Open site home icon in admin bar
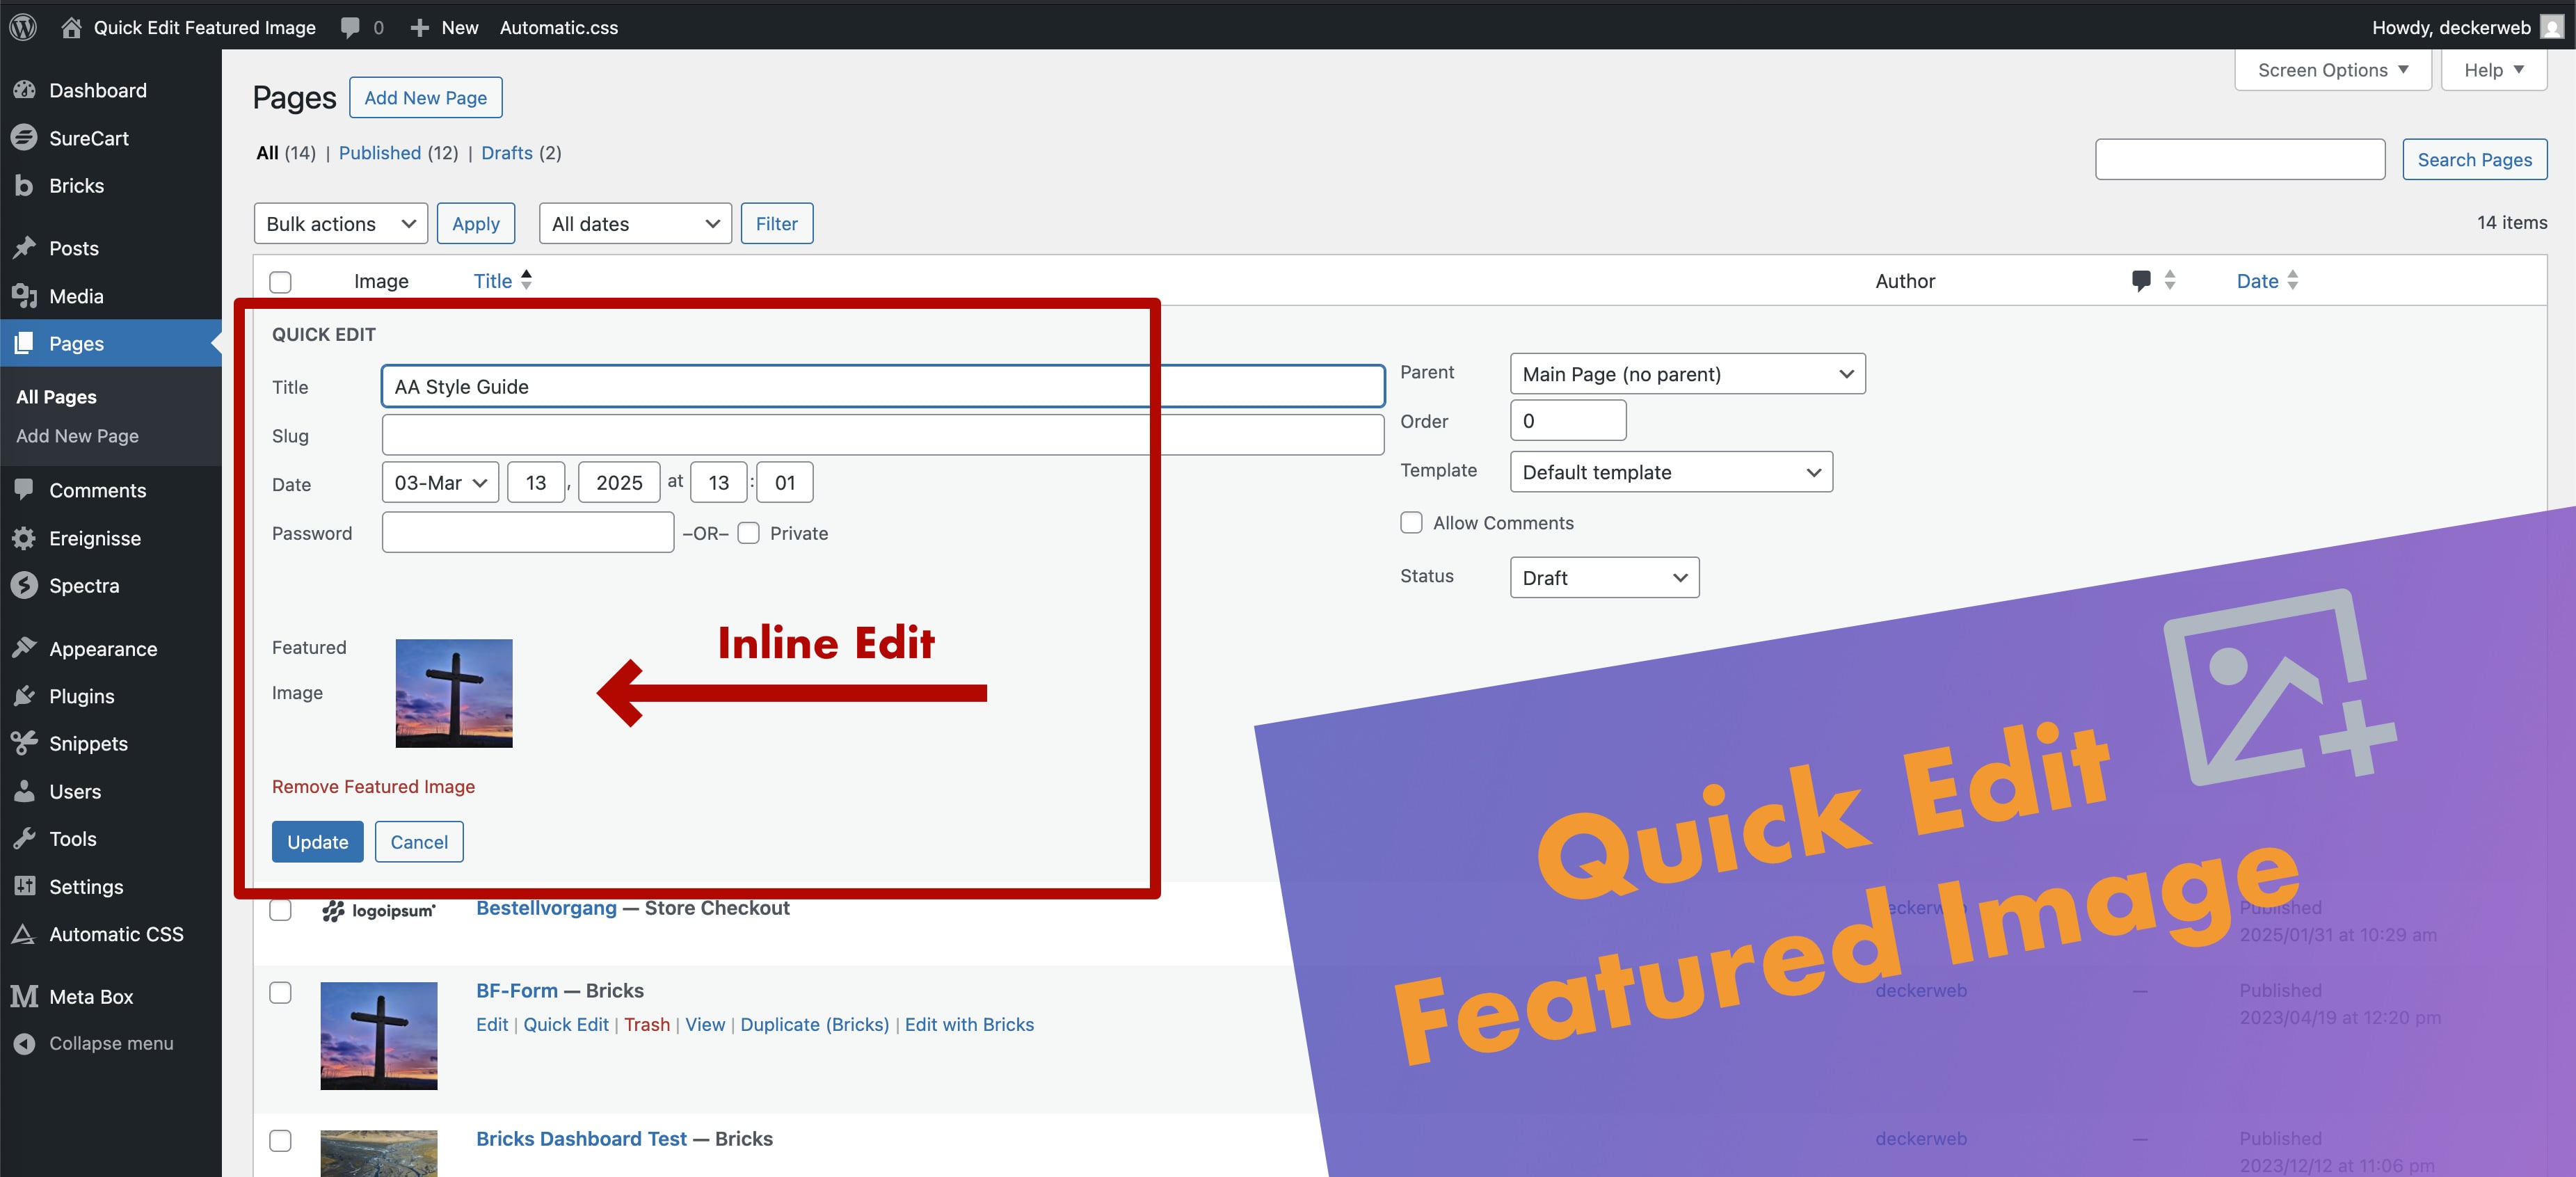This screenshot has width=2576, height=1177. [71, 27]
